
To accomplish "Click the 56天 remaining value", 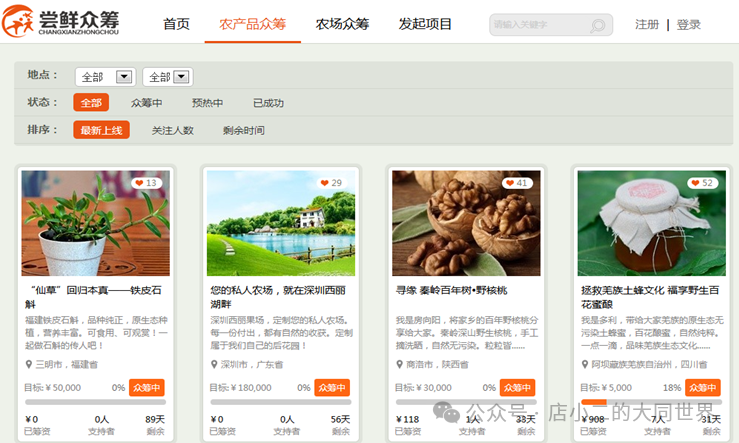I will (x=340, y=419).
